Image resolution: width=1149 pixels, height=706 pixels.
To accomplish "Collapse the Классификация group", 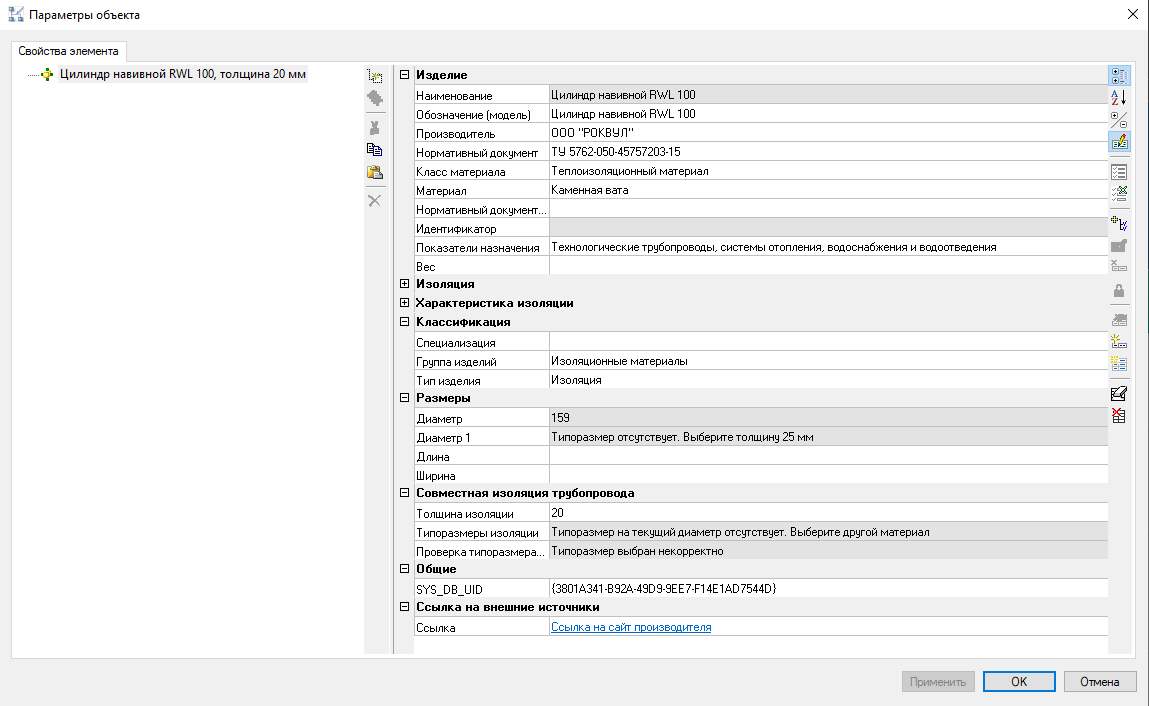I will point(404,321).
